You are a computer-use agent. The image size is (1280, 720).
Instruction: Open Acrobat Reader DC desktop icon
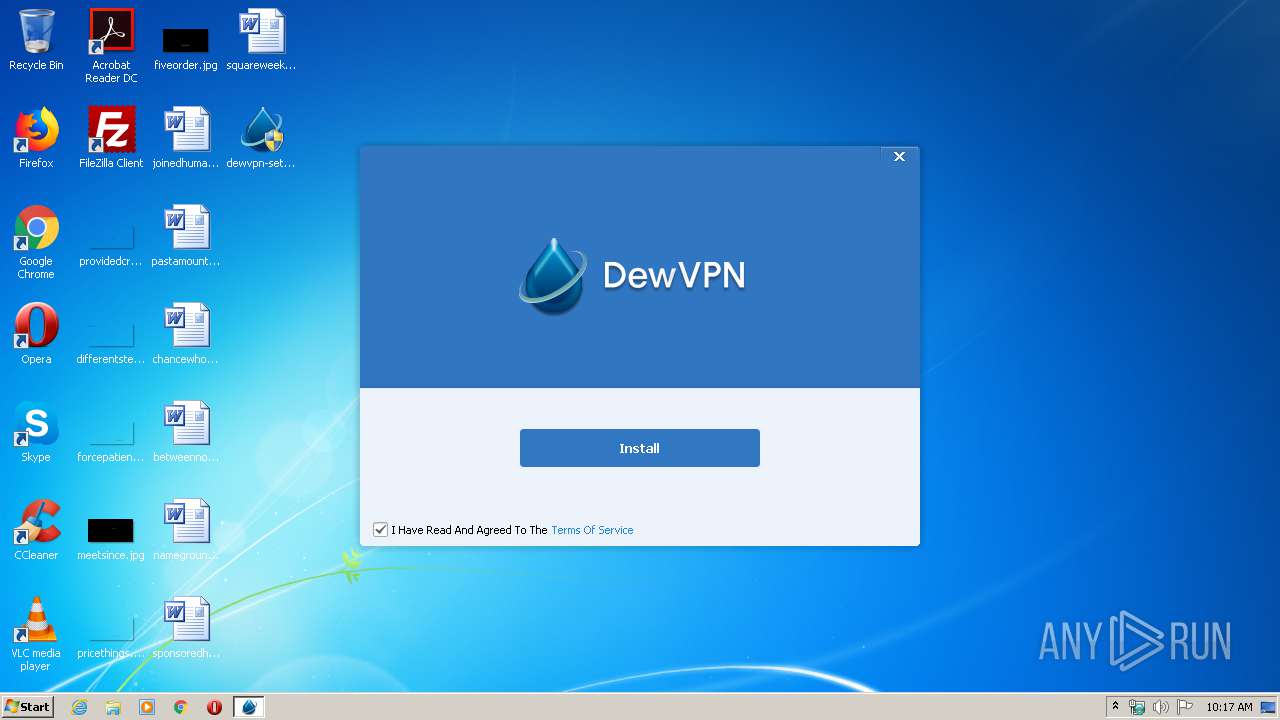pyautogui.click(x=111, y=45)
